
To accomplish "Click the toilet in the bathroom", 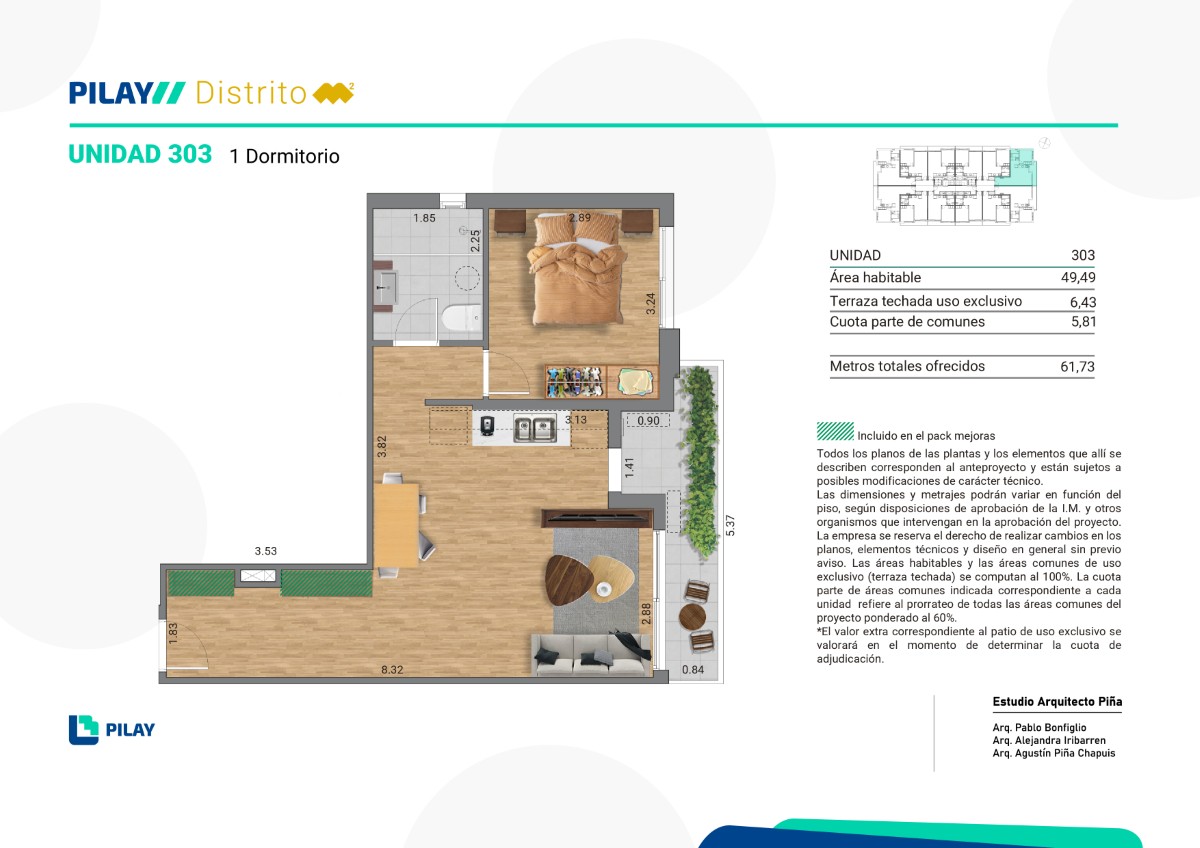I will point(462,318).
